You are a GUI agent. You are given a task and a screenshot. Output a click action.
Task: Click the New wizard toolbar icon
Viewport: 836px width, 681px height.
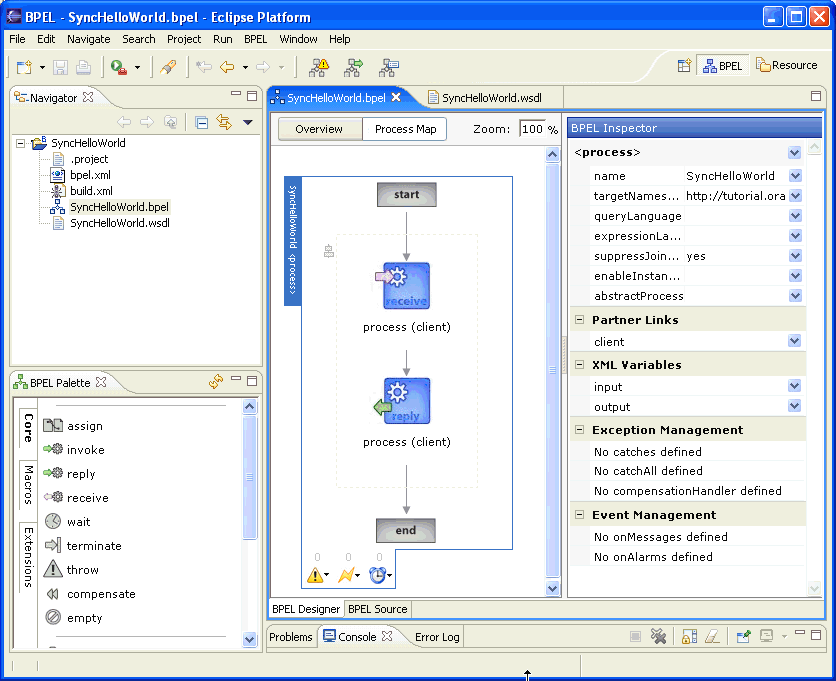click(24, 67)
